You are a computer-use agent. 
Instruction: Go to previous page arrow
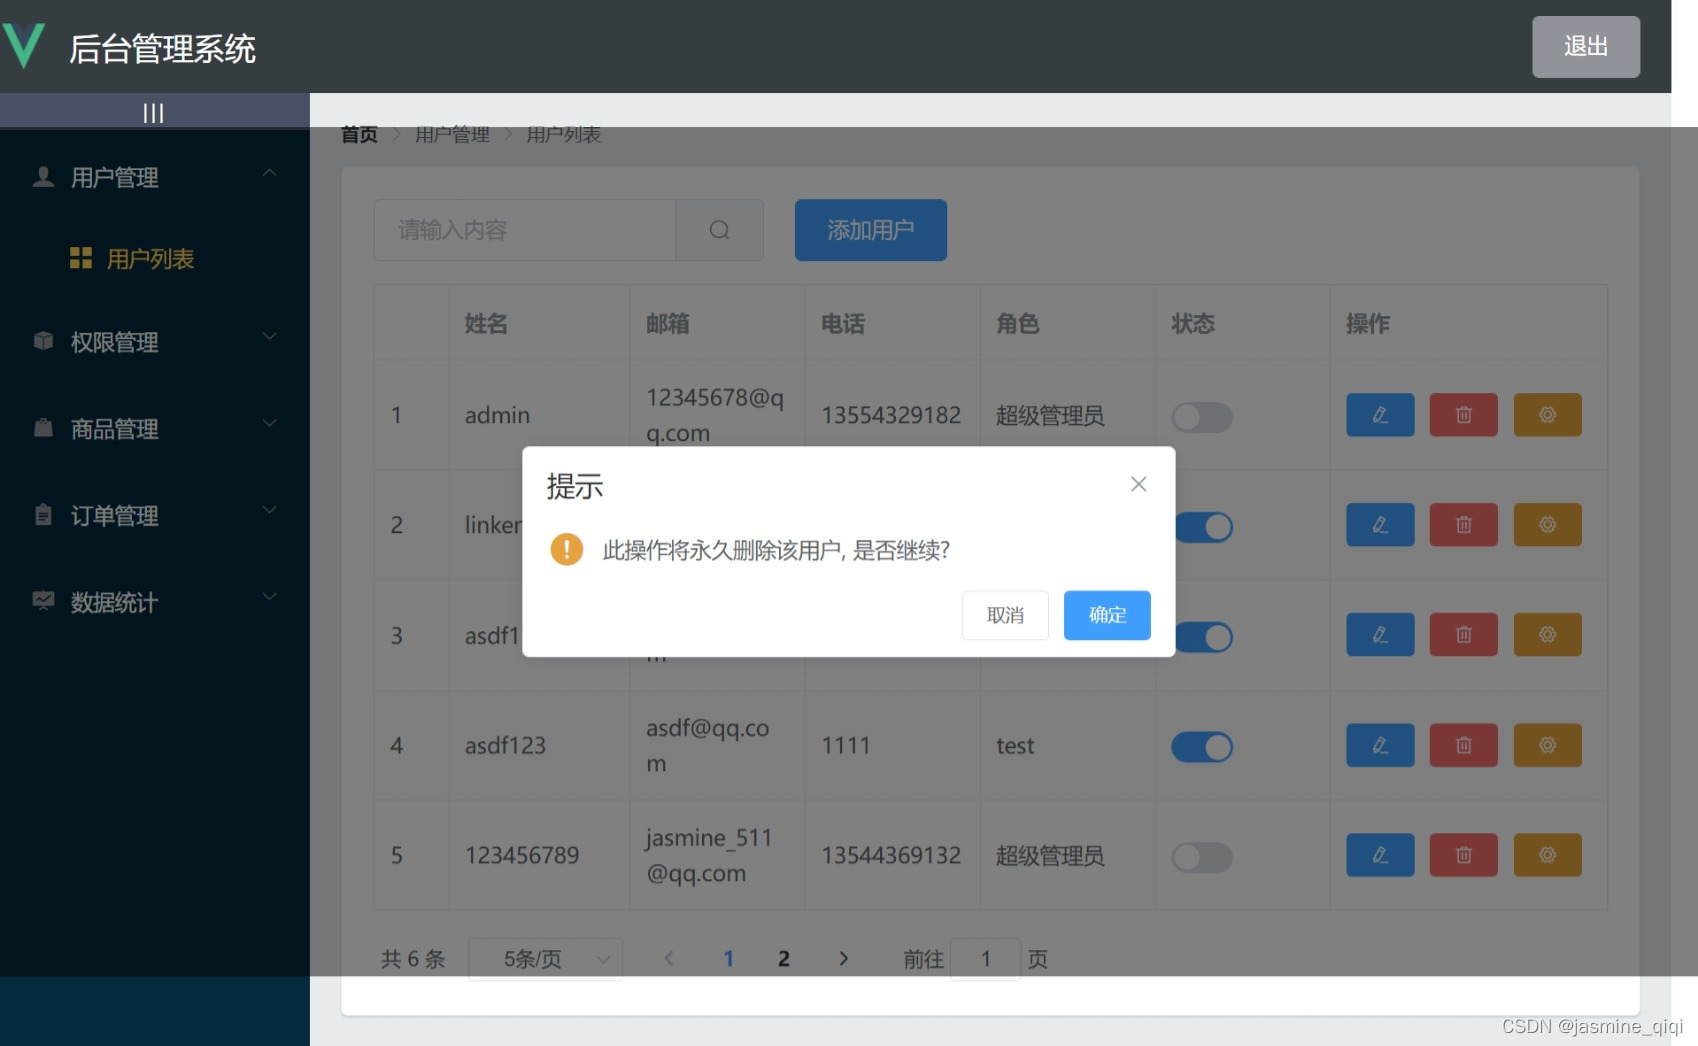pos(669,958)
